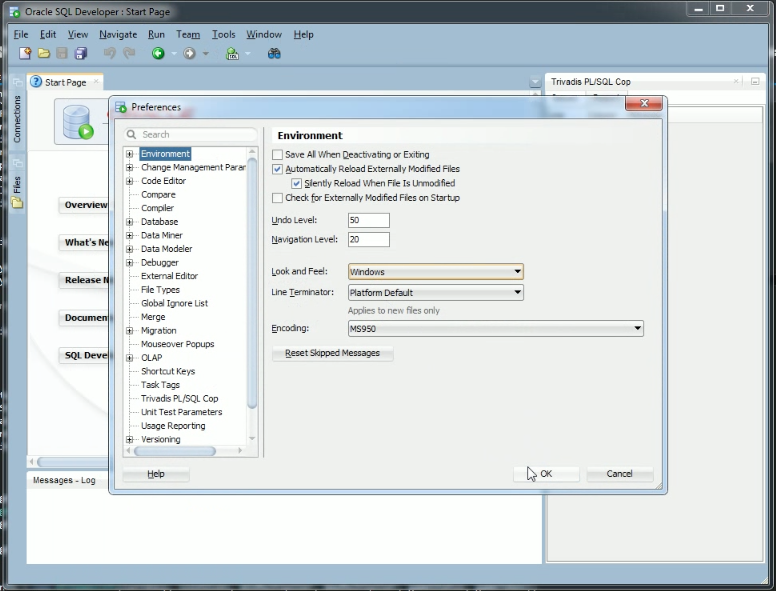The height and width of the screenshot is (591, 776).
Task: Select Shortcut Keys in preferences tree
Action: [x=168, y=371]
